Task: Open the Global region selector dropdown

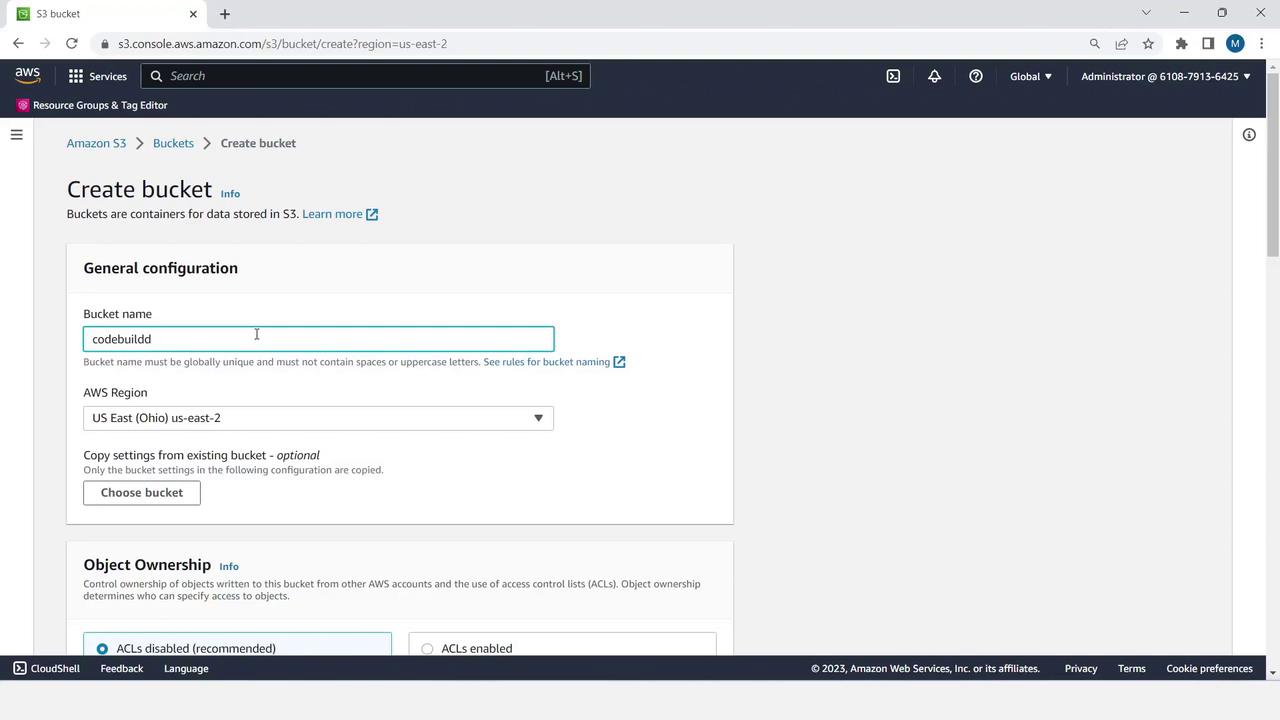Action: tap(1031, 76)
